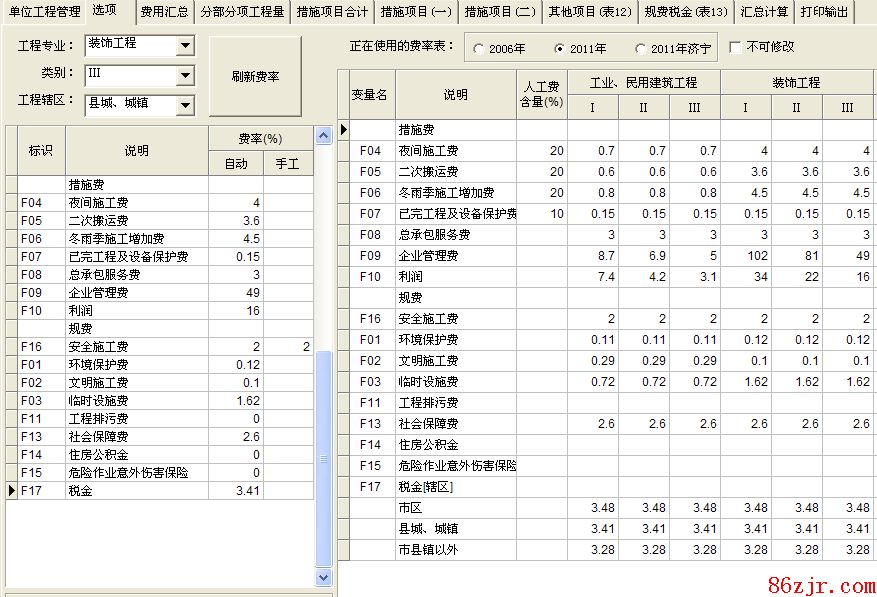
Task: Click the 刷新费率 button
Action: point(254,76)
